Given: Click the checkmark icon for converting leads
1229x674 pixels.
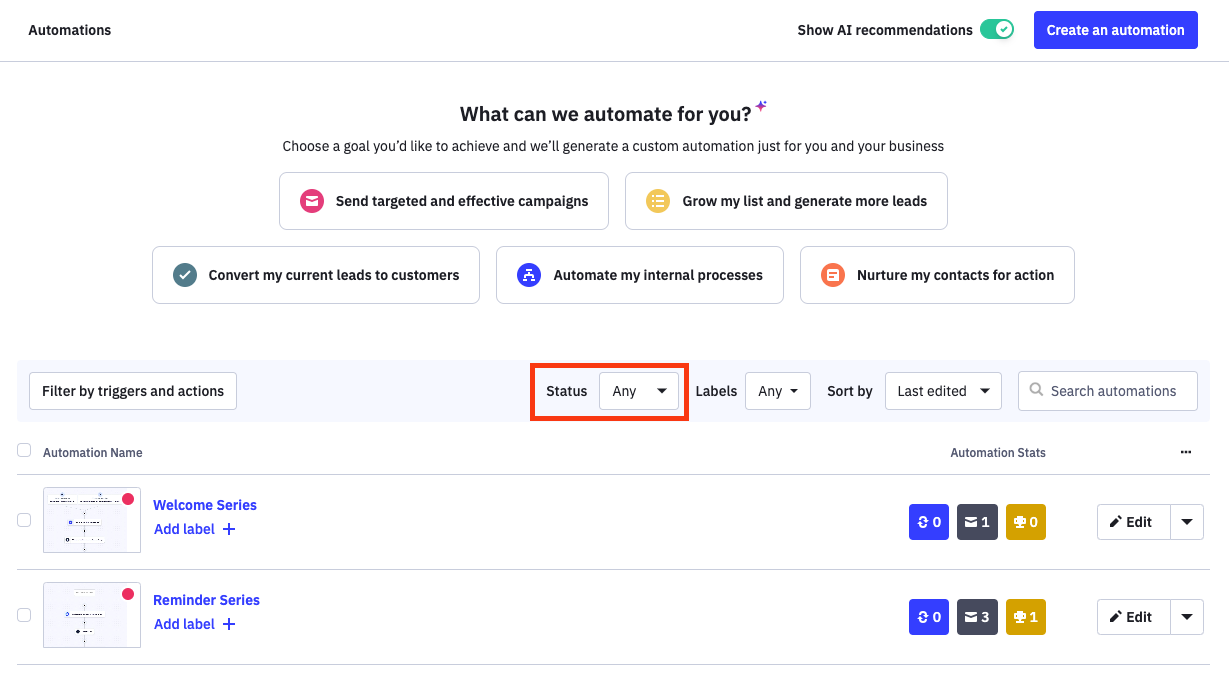Looking at the screenshot, I should (x=185, y=275).
